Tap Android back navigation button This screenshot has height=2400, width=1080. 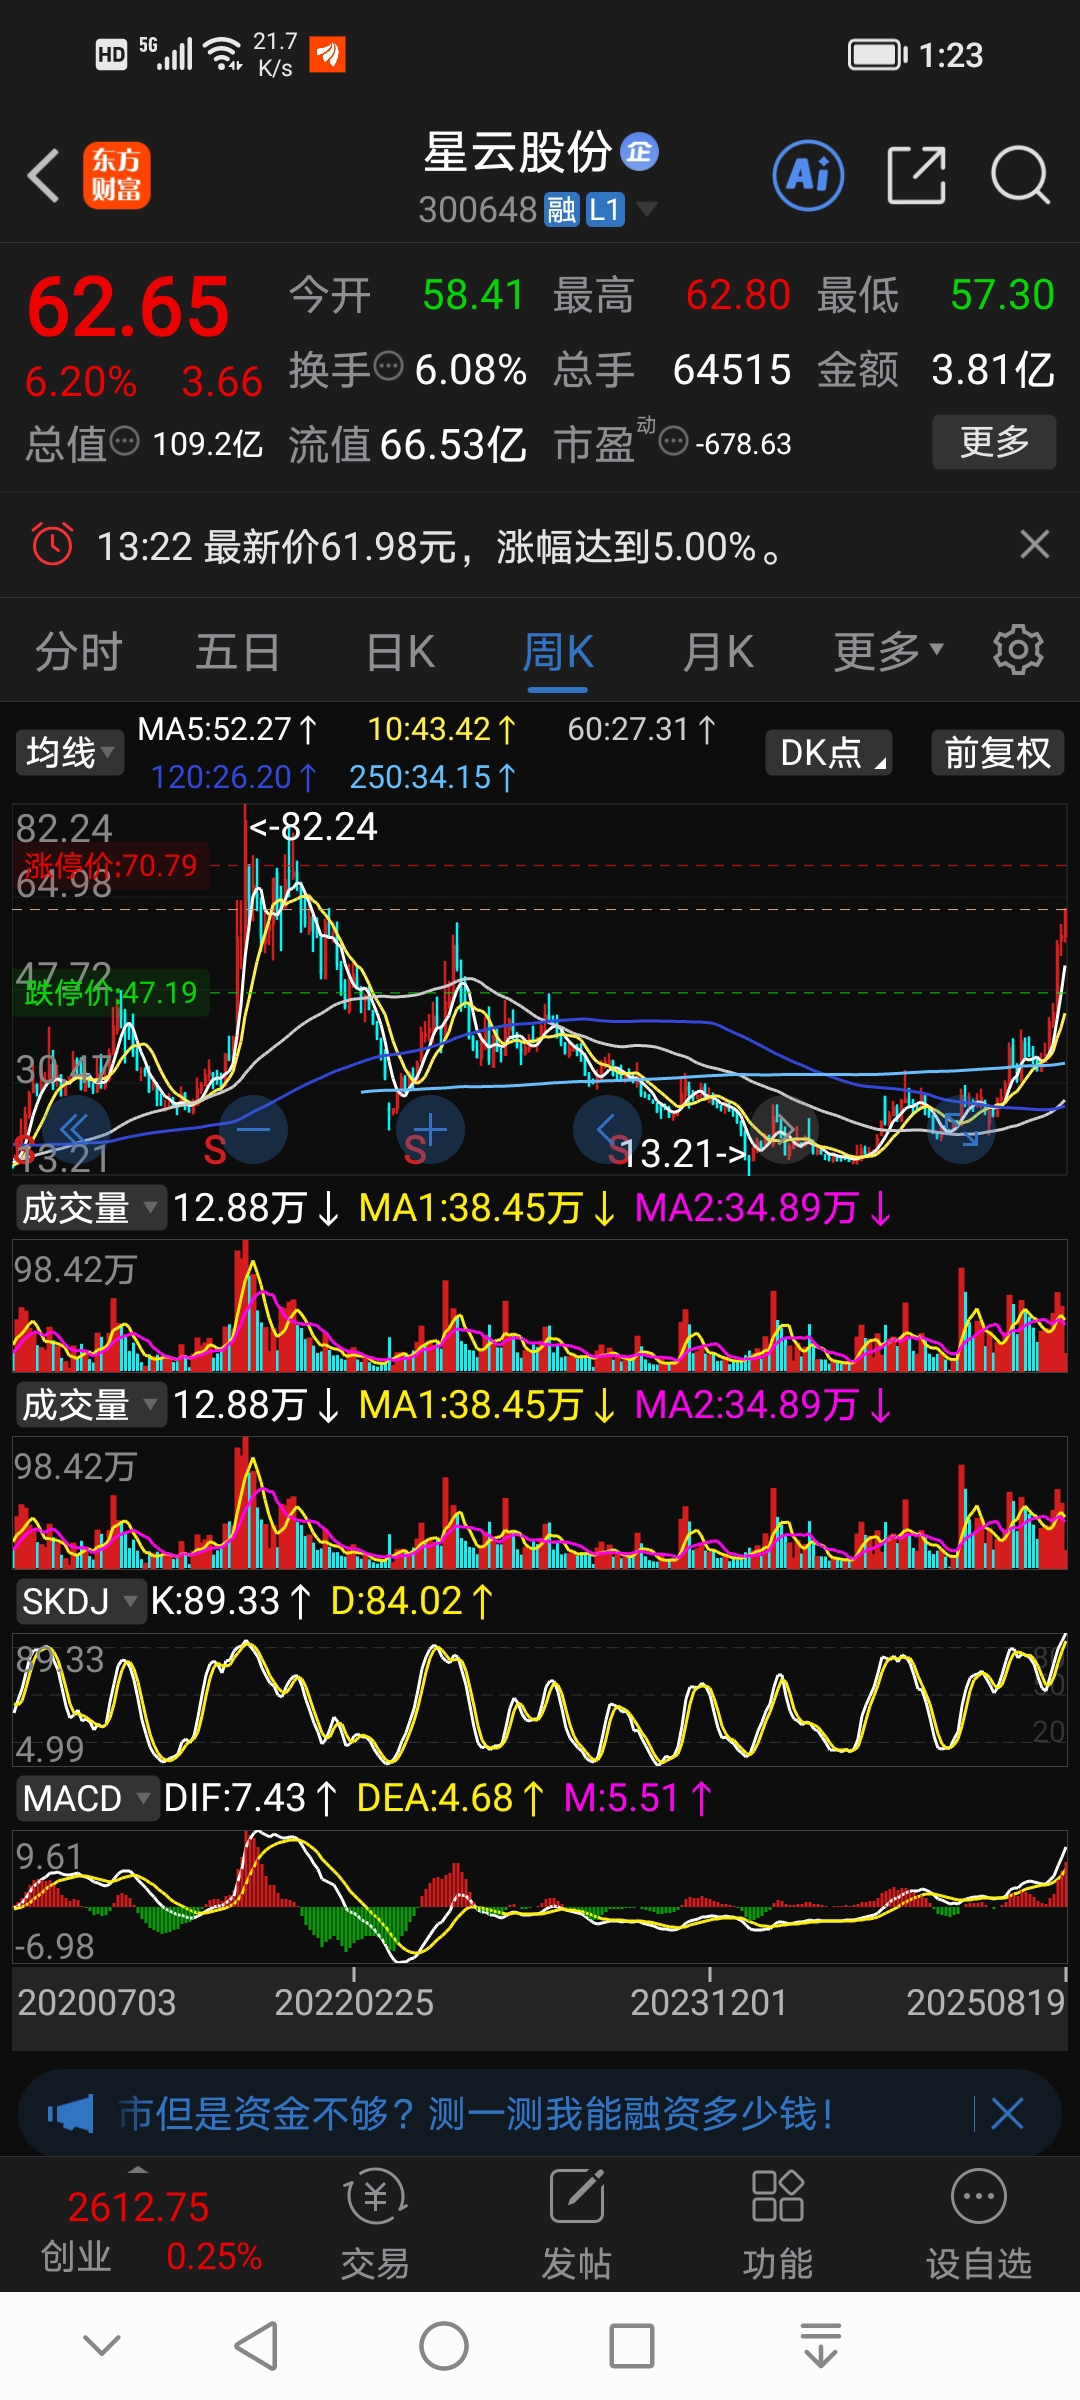(x=256, y=2345)
